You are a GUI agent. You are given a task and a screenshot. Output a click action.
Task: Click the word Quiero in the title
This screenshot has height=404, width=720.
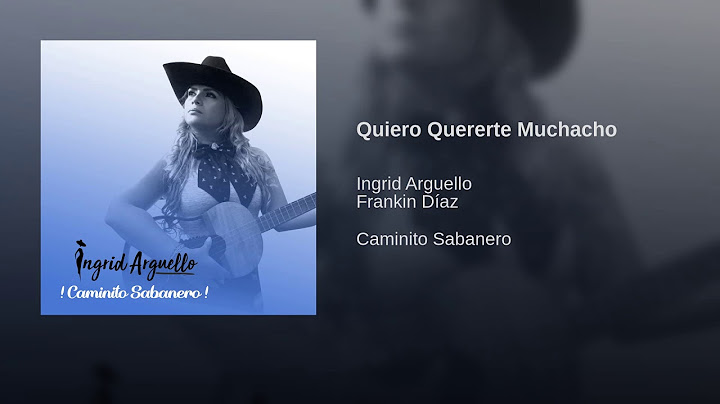point(389,130)
